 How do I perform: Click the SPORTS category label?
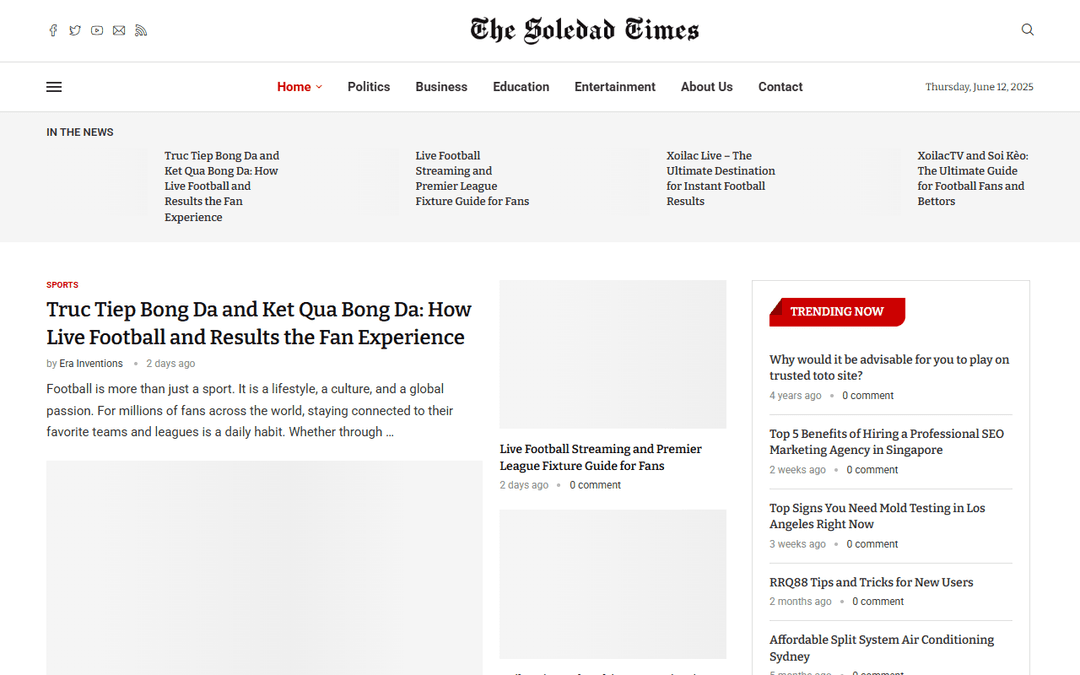point(62,285)
